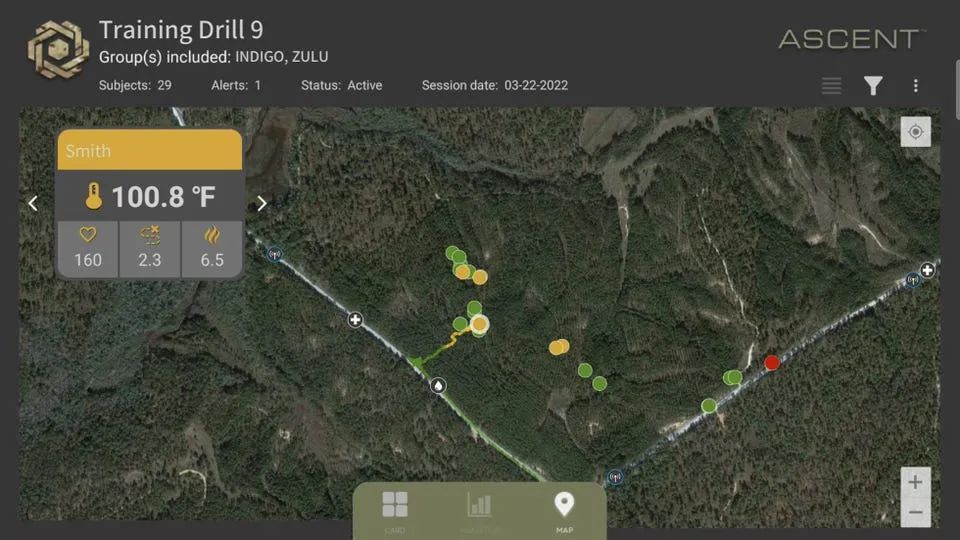This screenshot has height=540, width=960.
Task: Zoom out with the minus button
Action: click(915, 512)
